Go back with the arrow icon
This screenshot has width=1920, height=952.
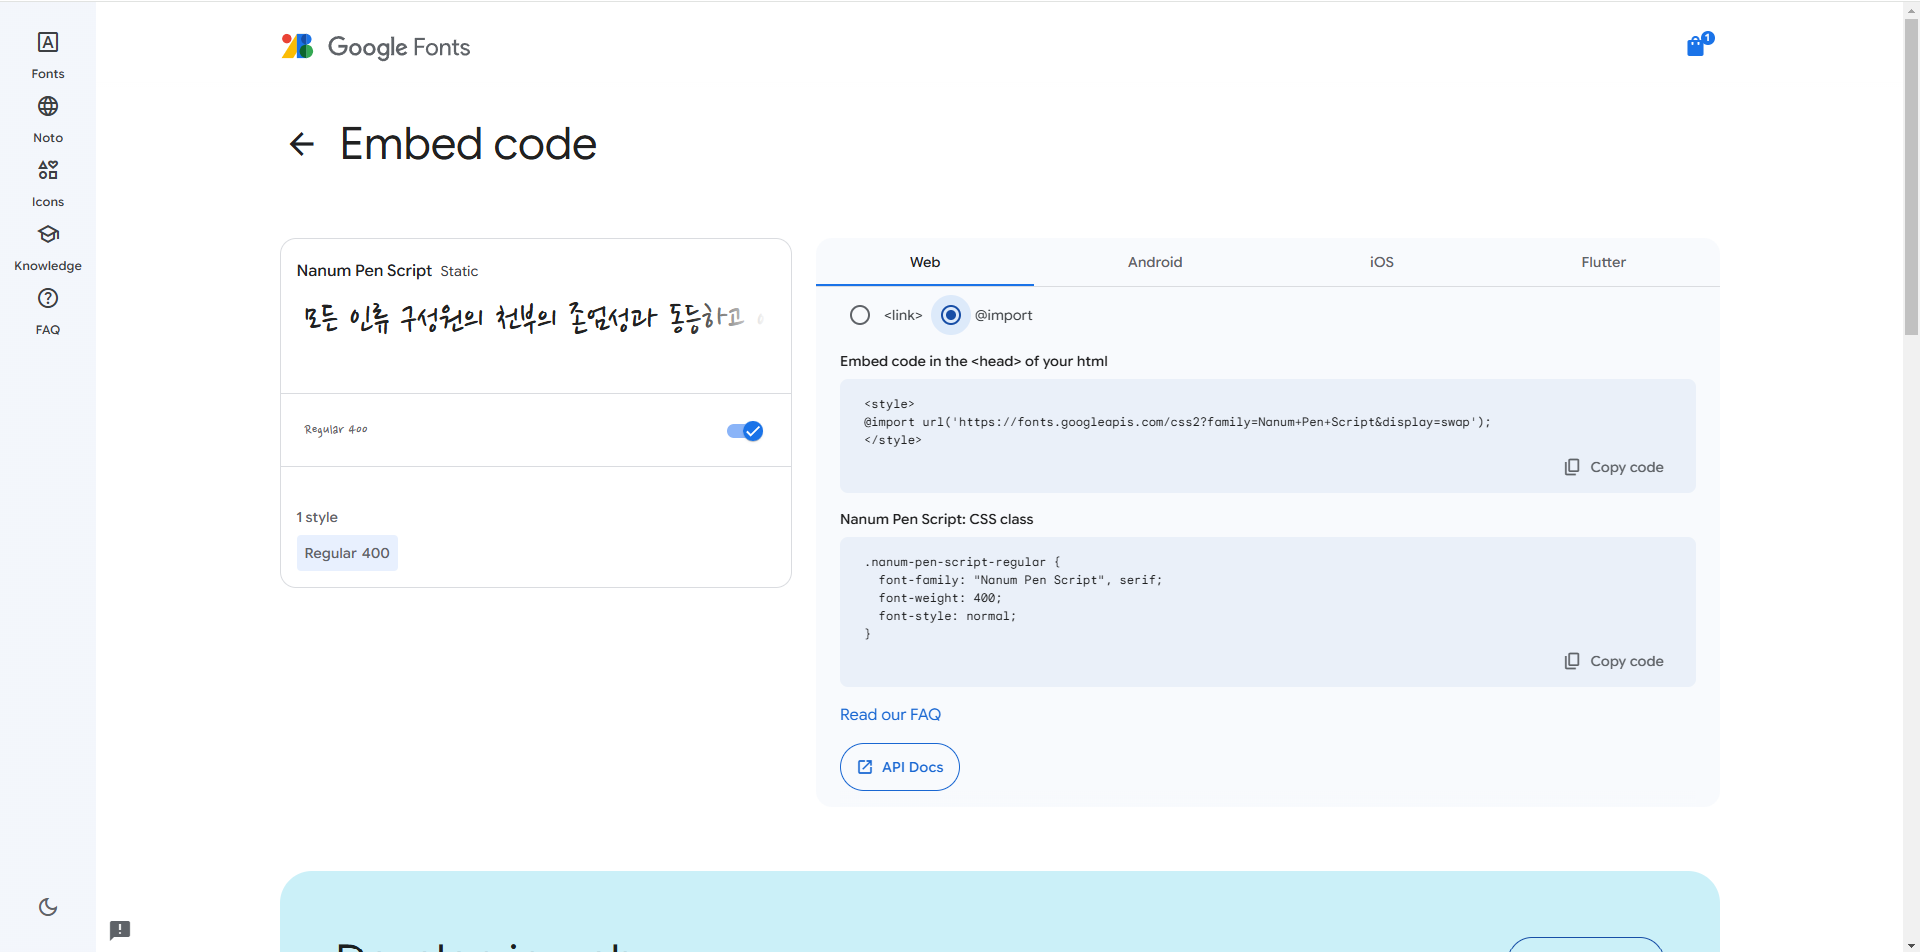(301, 144)
